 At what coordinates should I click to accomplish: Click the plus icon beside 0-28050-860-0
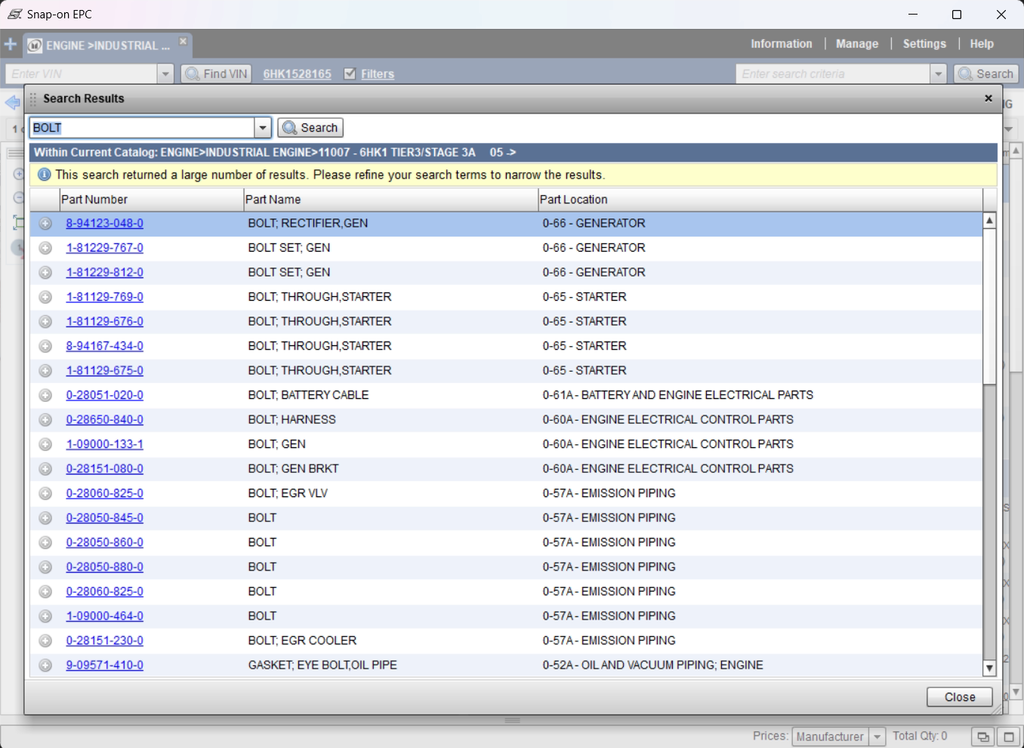point(45,542)
